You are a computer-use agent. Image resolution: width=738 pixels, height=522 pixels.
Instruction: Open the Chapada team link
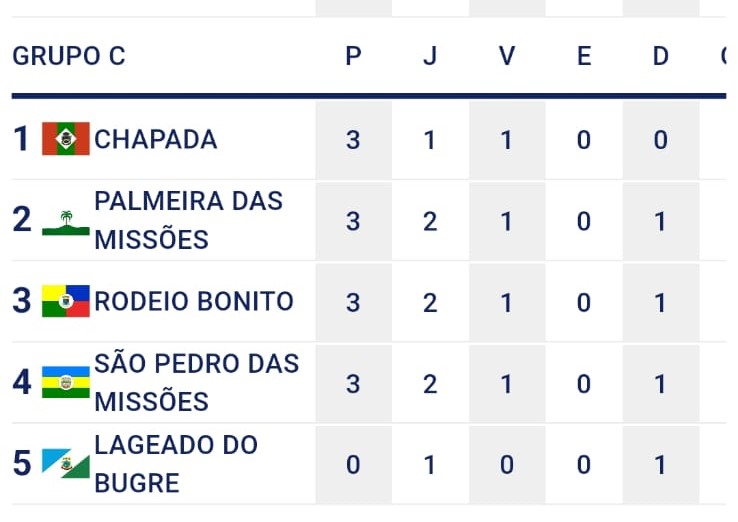(155, 139)
